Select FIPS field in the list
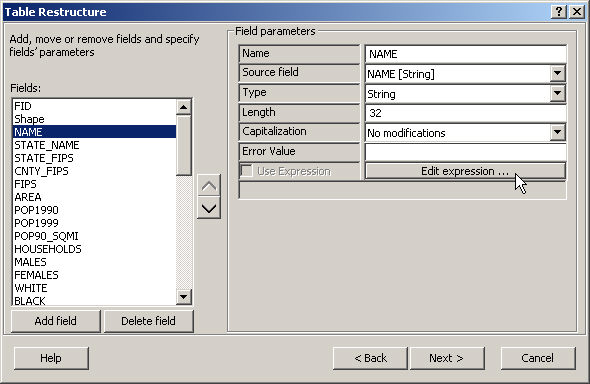Viewport: 590px width, 384px height. (x=94, y=184)
